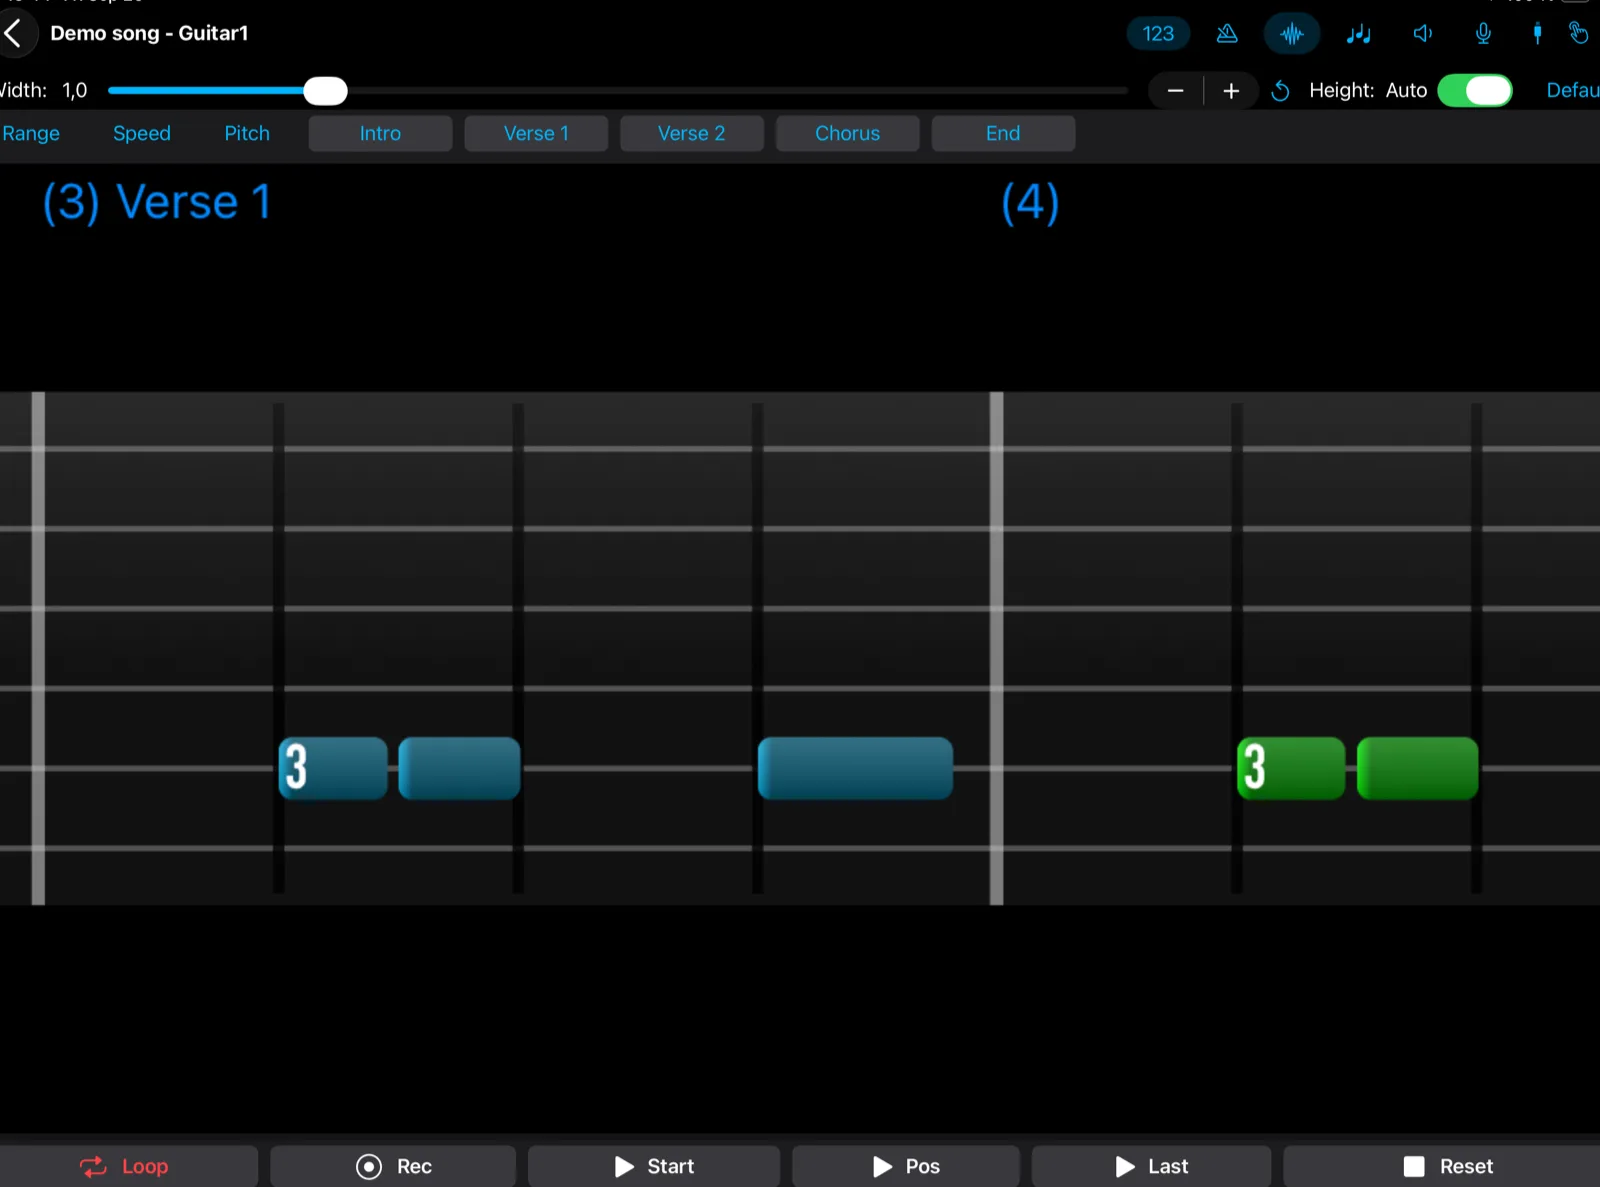Jump to the Verse 1 section button

[x=536, y=133]
